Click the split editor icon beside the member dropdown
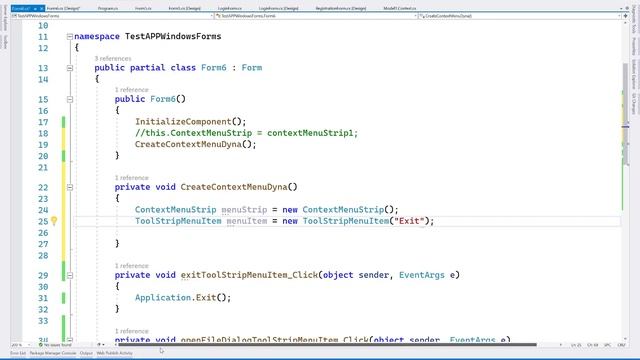This screenshot has height=360, width=640. pyautogui.click(x=625, y=16)
